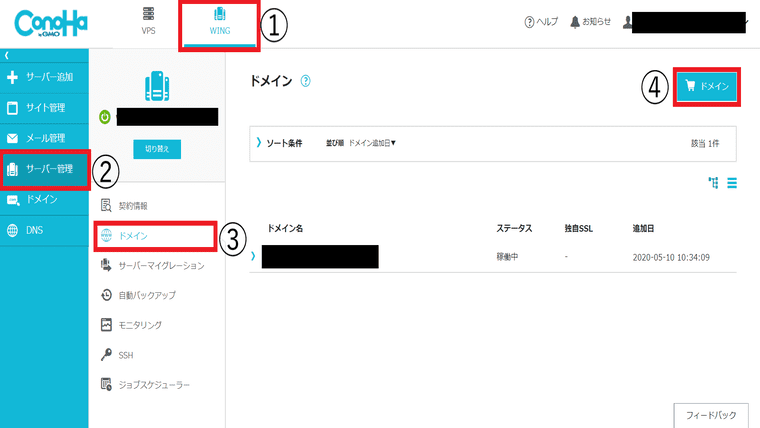The image size is (760, 428).
Task: Open ジョブスケジューラー
Action: point(145,385)
